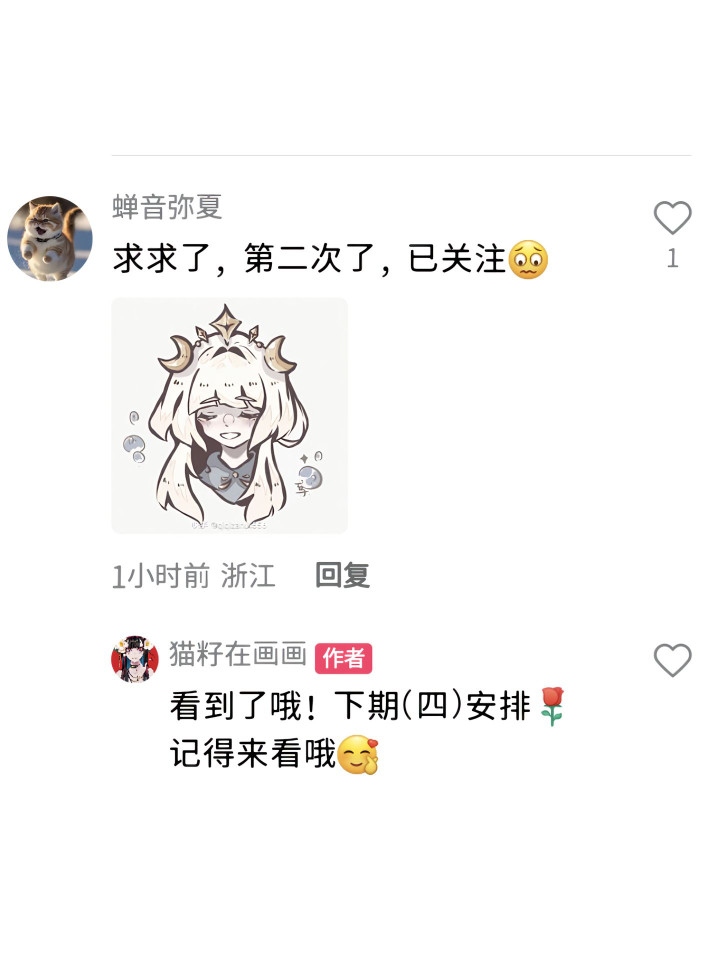Like the comment by 蝉音弥夏
This screenshot has width=720, height=960.
pos(672,217)
